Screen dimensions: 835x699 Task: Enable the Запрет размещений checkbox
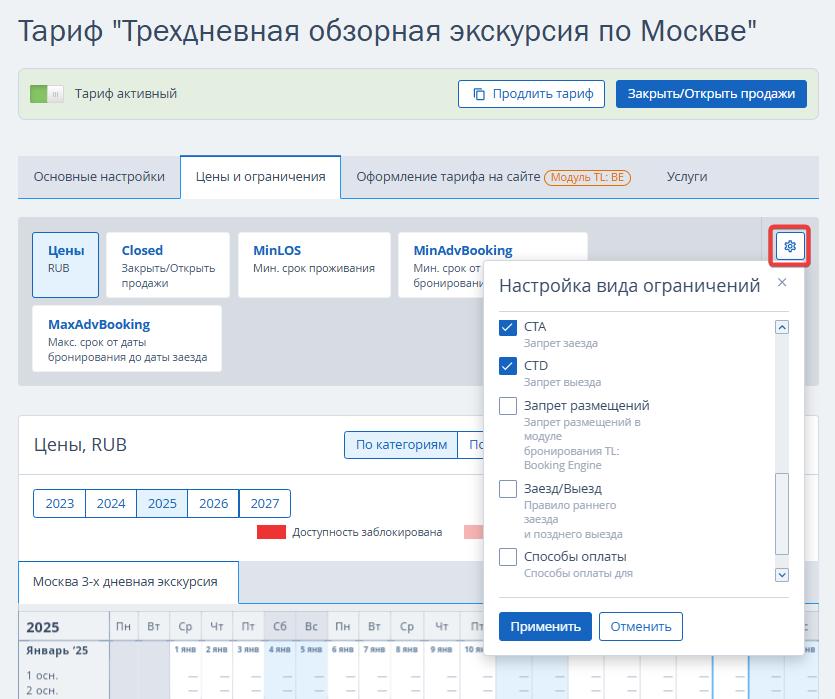507,406
